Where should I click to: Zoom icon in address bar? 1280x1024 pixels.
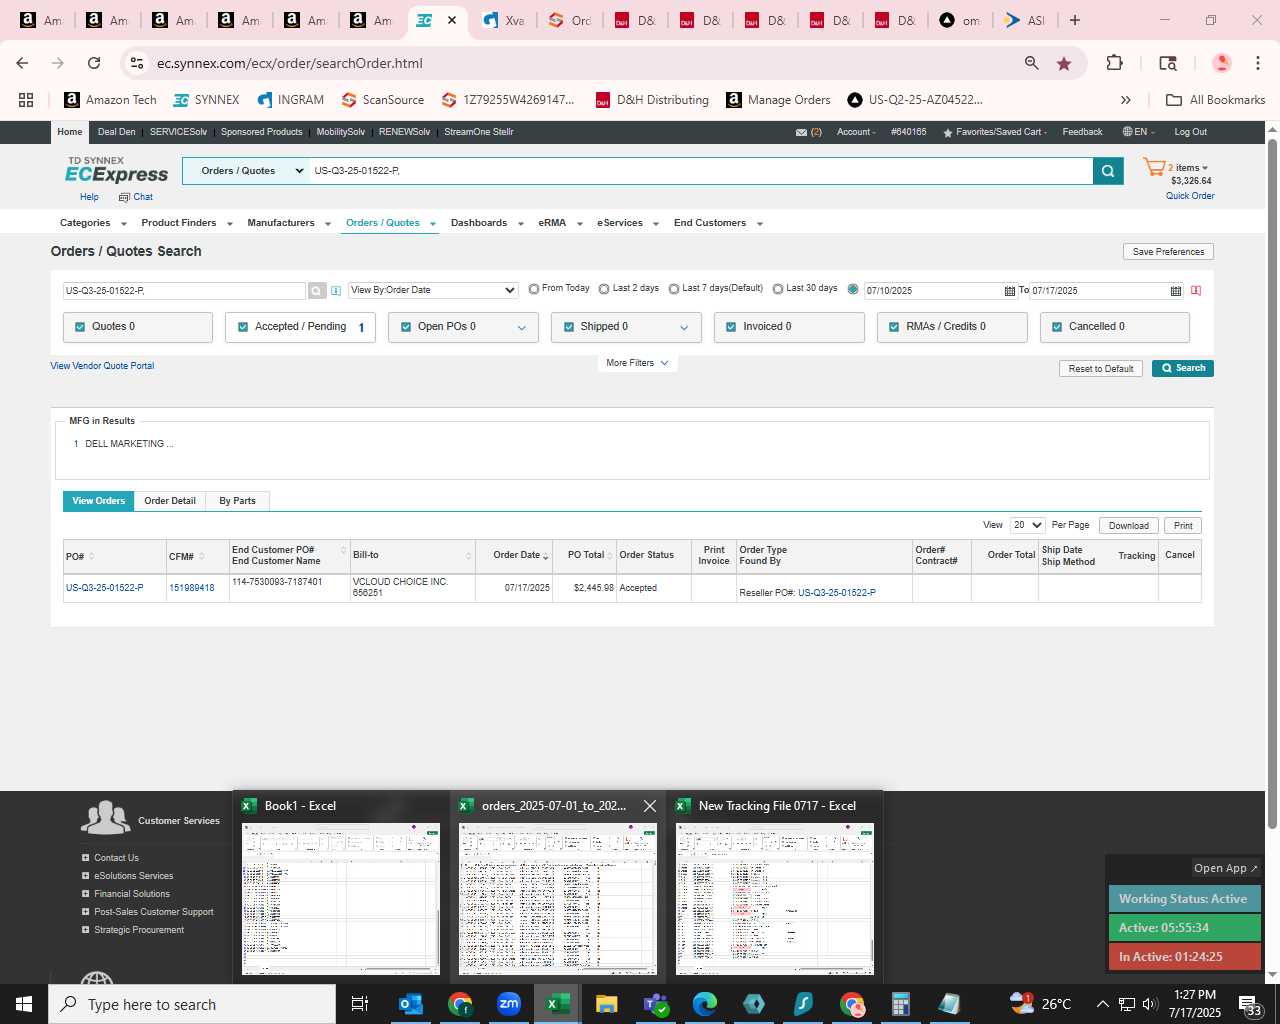[1031, 63]
